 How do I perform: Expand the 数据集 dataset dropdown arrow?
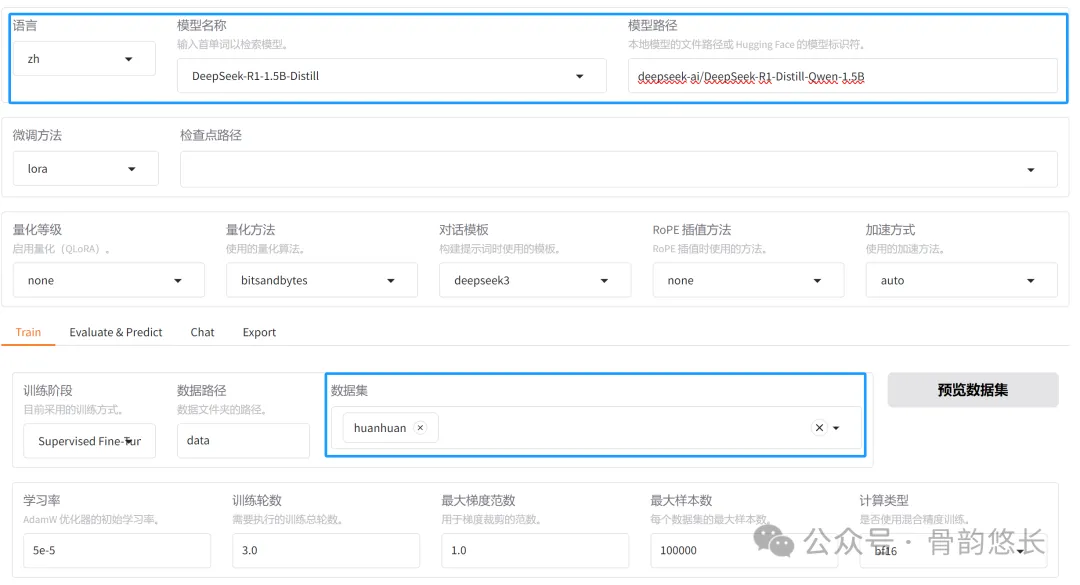[836, 428]
